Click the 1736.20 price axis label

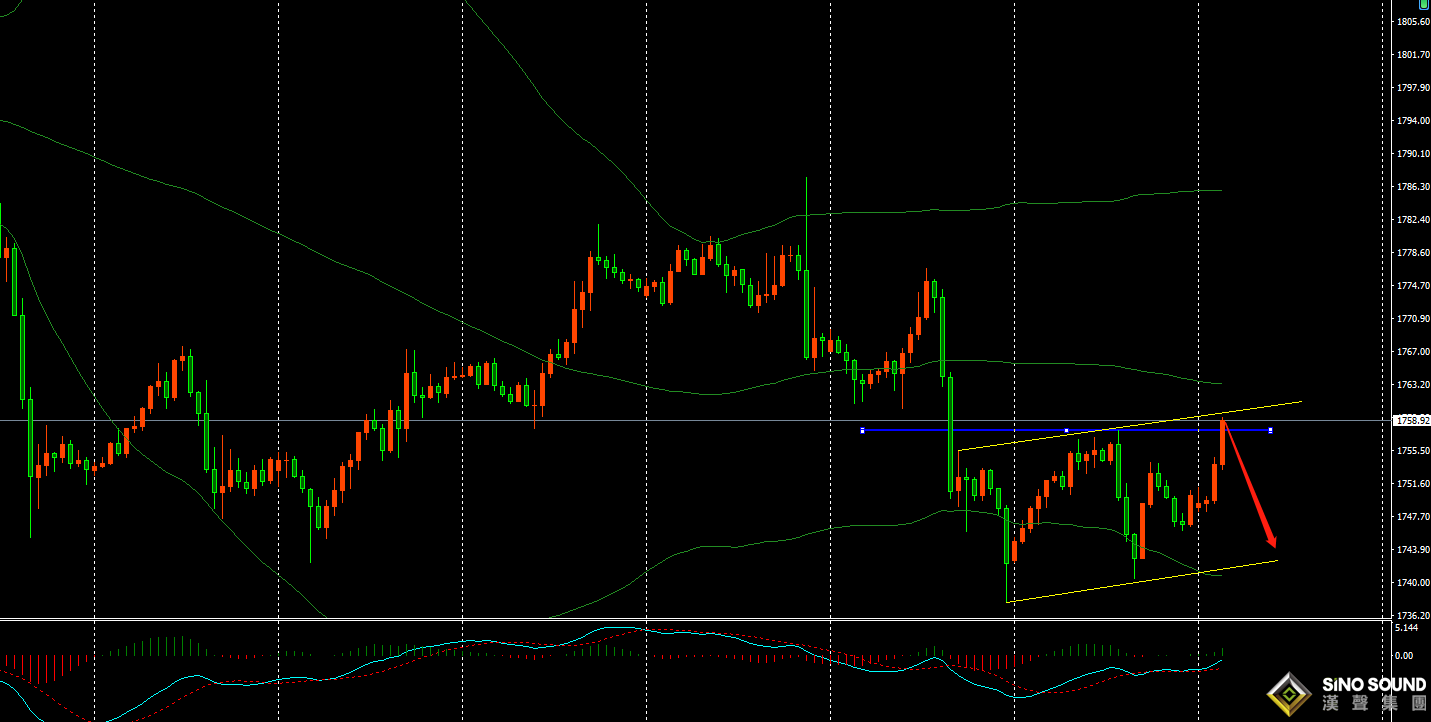click(1410, 616)
